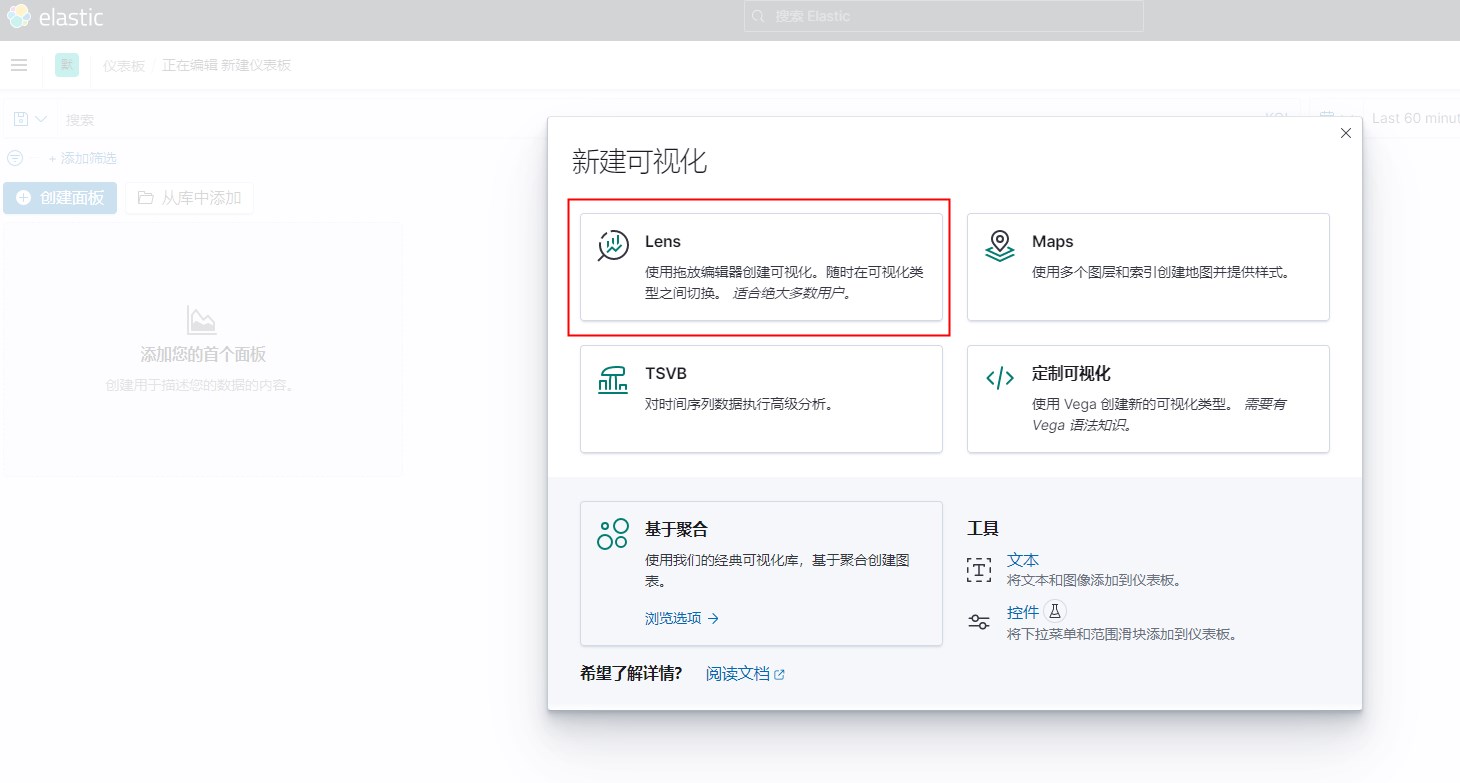This screenshot has width=1460, height=783.
Task: Click the Maps location pin icon
Action: [x=999, y=246]
